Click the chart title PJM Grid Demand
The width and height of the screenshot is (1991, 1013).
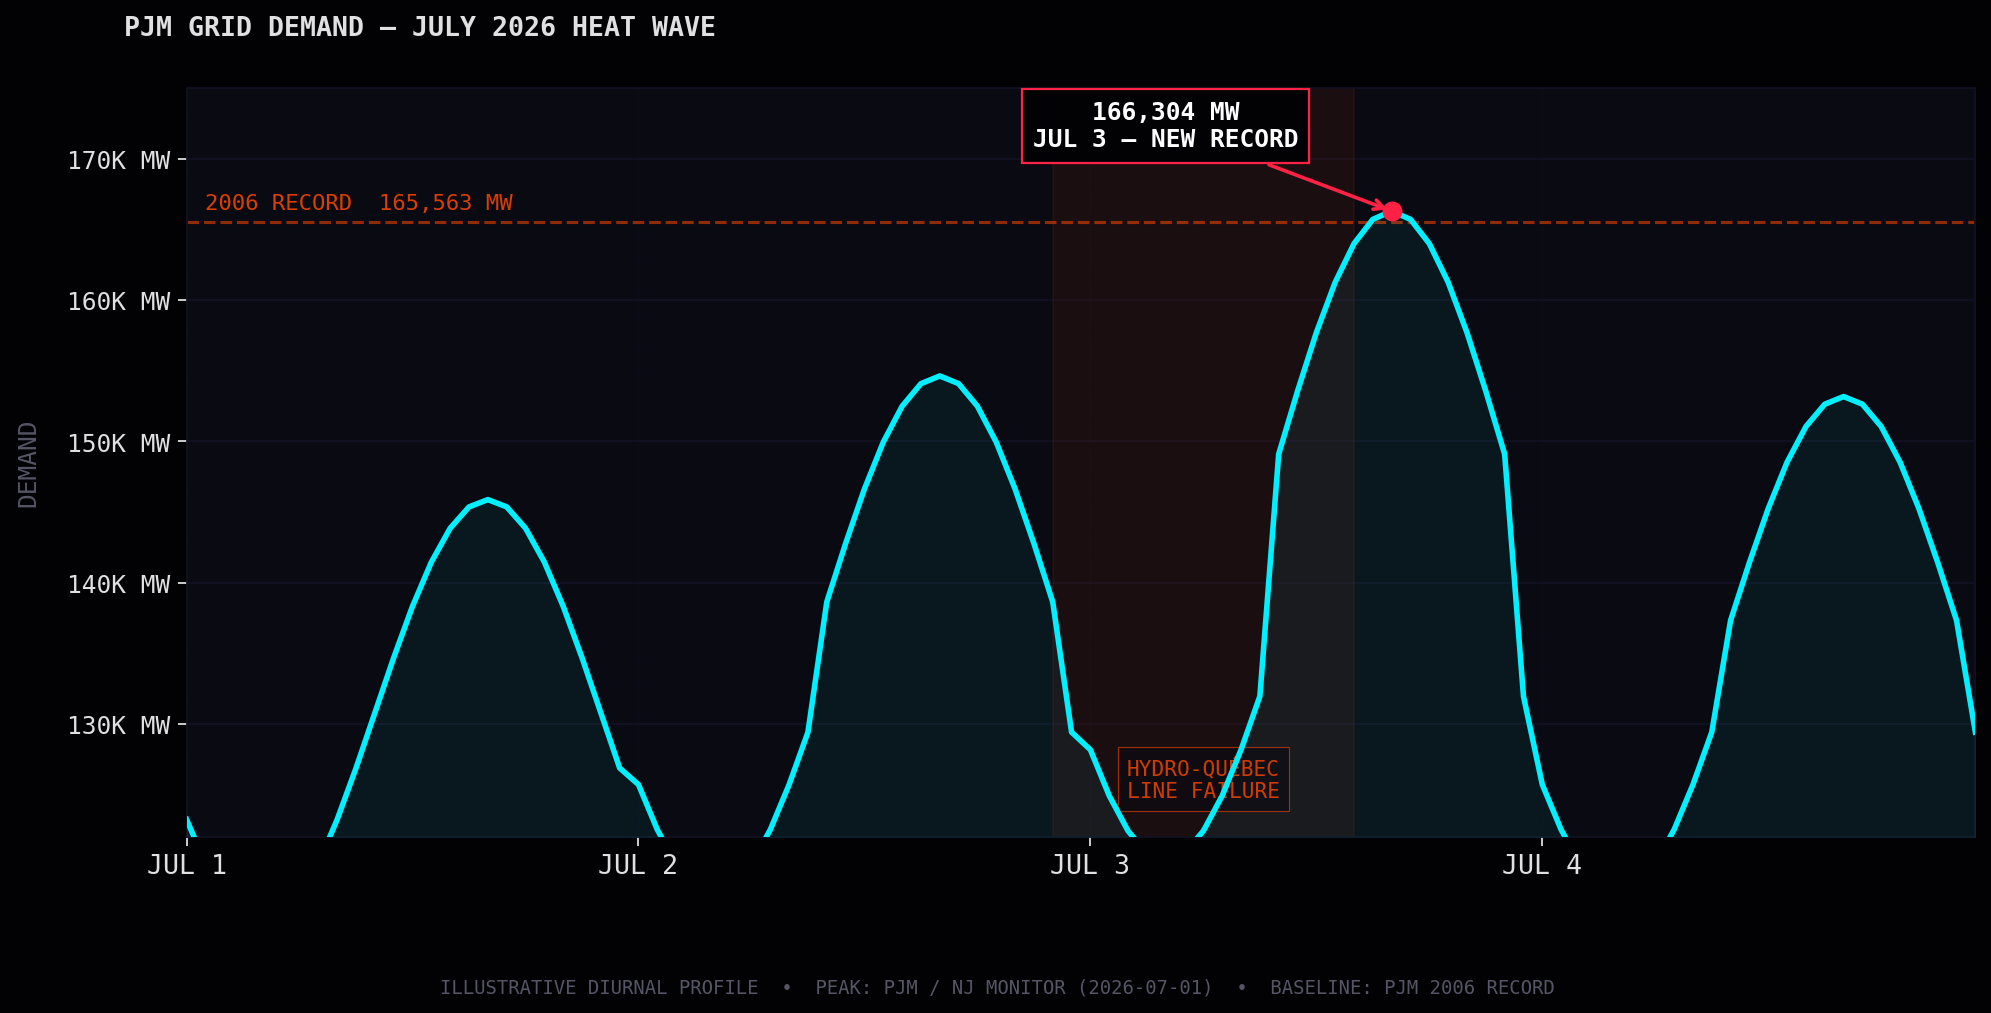click(420, 27)
